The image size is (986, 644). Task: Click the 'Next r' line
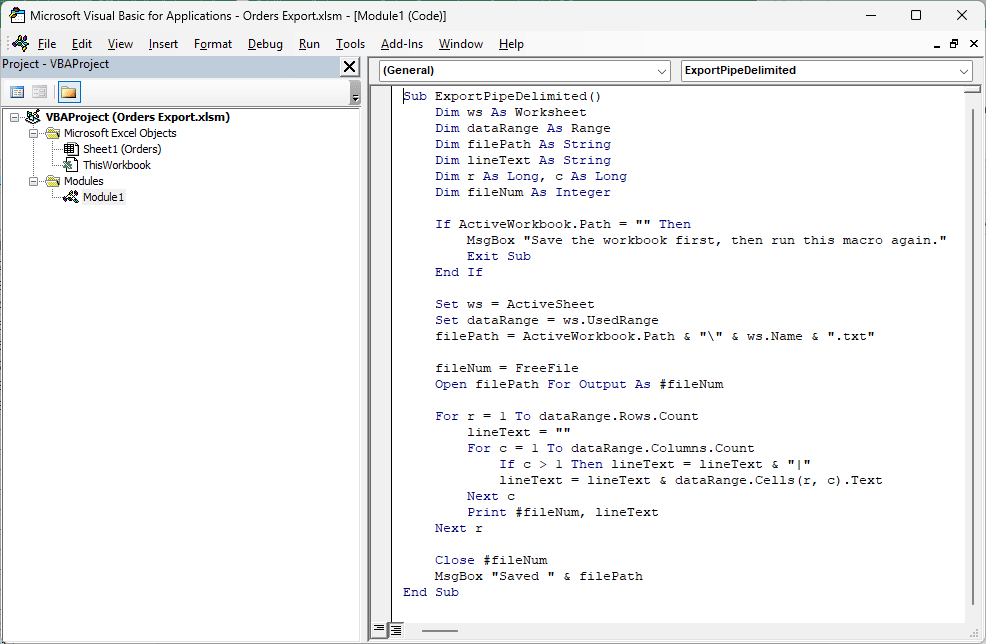[x=458, y=528]
